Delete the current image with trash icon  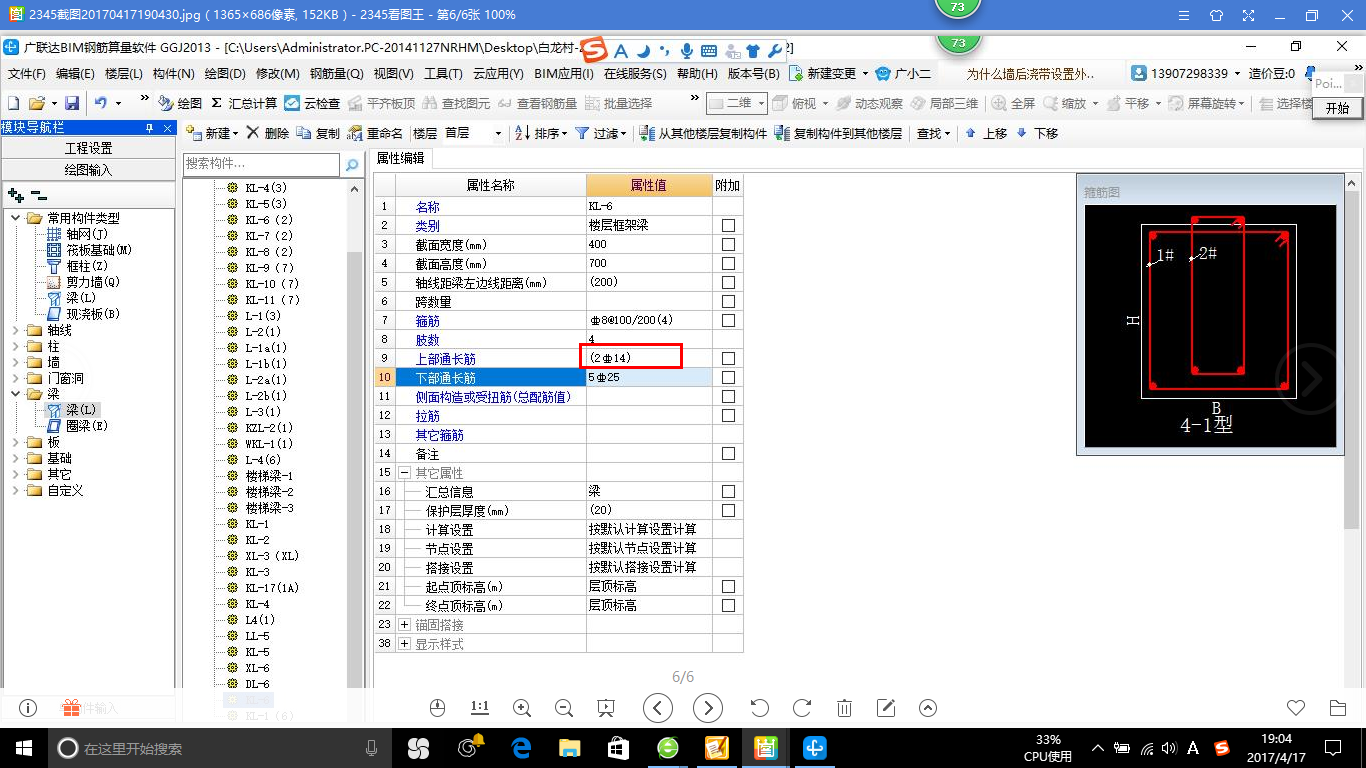click(844, 708)
